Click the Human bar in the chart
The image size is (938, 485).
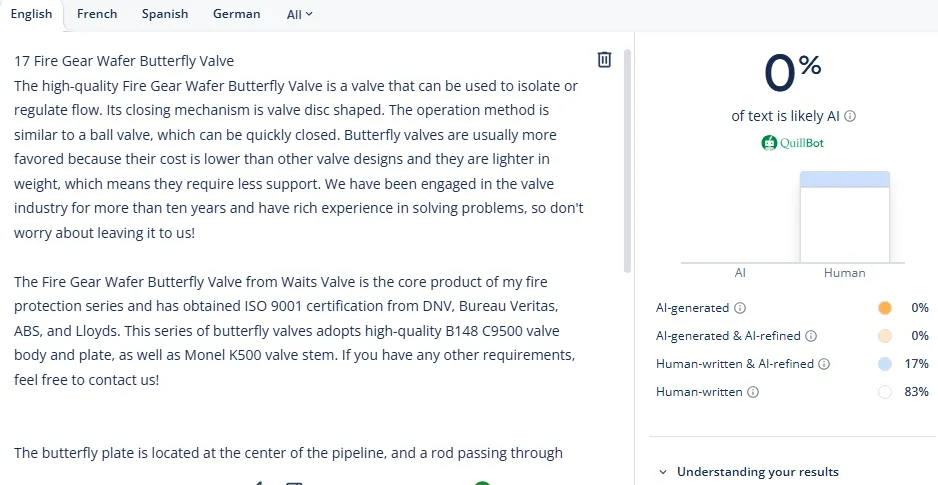(x=845, y=218)
